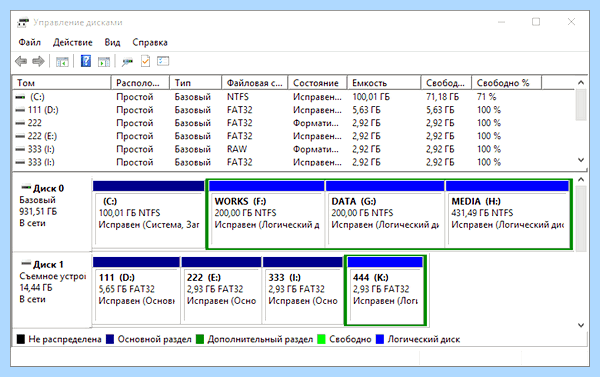Open the Действие menu

point(73,42)
